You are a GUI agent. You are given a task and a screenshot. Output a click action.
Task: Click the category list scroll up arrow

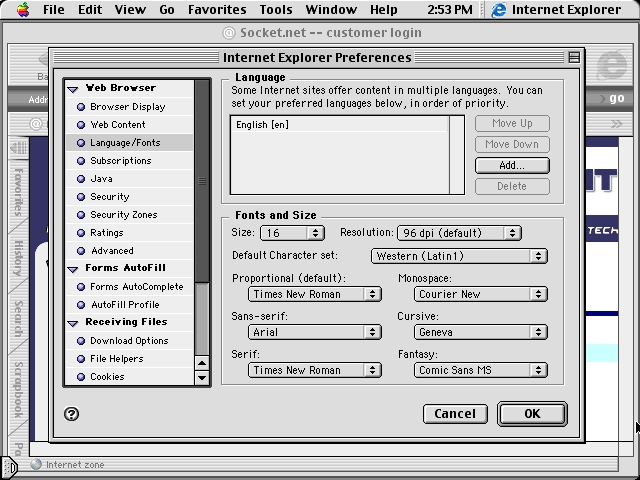pos(202,363)
